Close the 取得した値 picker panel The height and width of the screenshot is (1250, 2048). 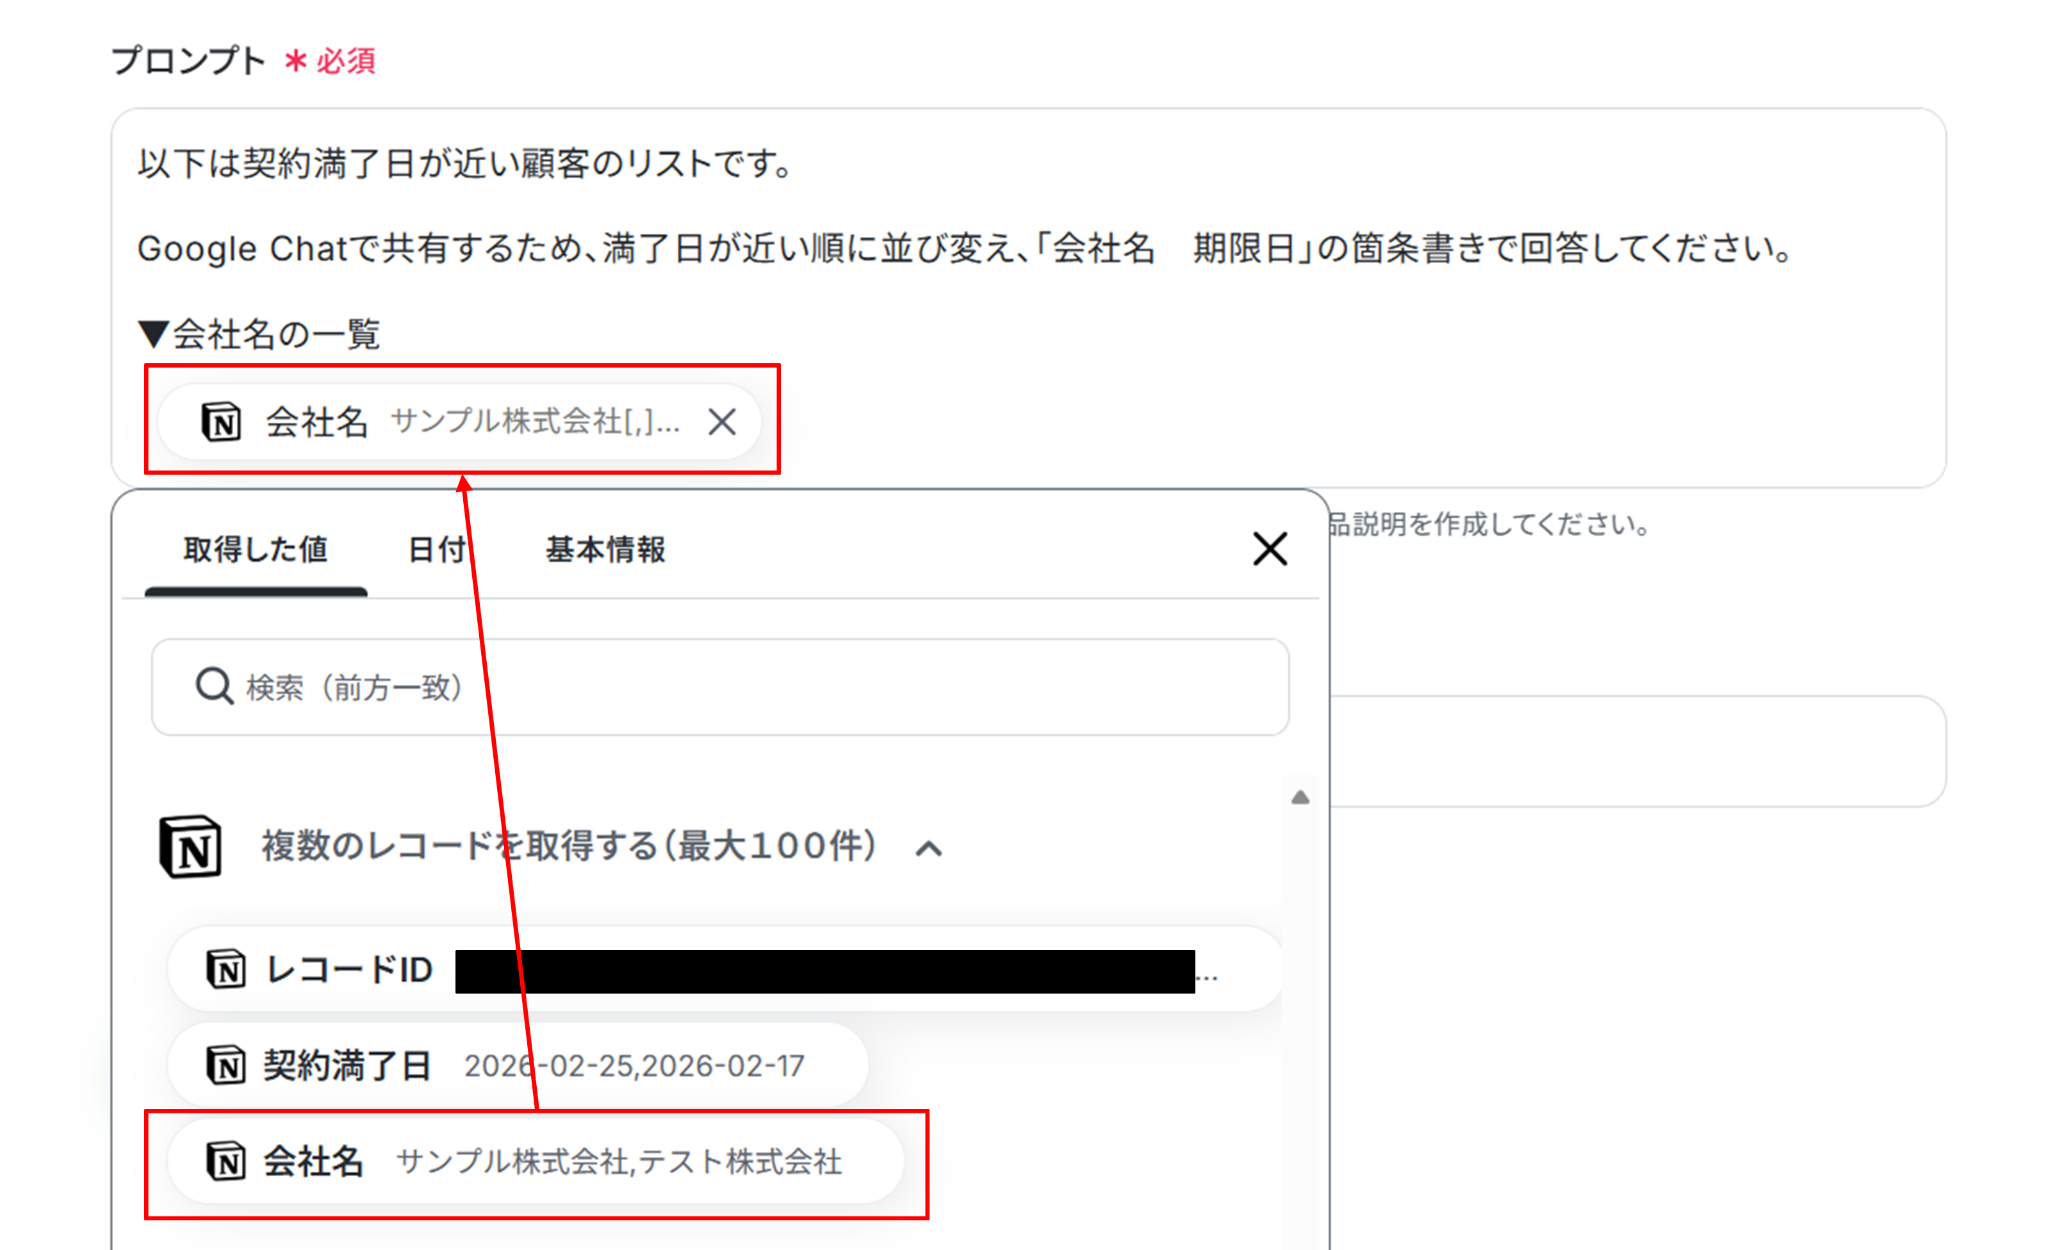click(1270, 549)
